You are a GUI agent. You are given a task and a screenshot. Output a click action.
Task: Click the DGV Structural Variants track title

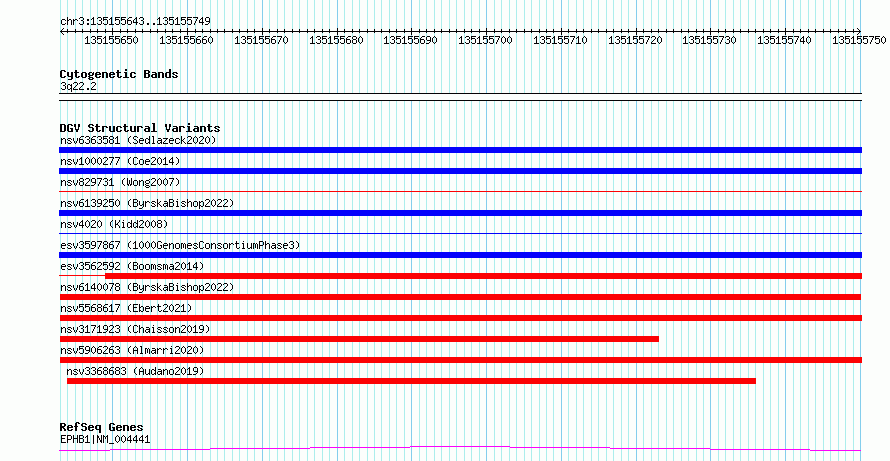(x=140, y=128)
